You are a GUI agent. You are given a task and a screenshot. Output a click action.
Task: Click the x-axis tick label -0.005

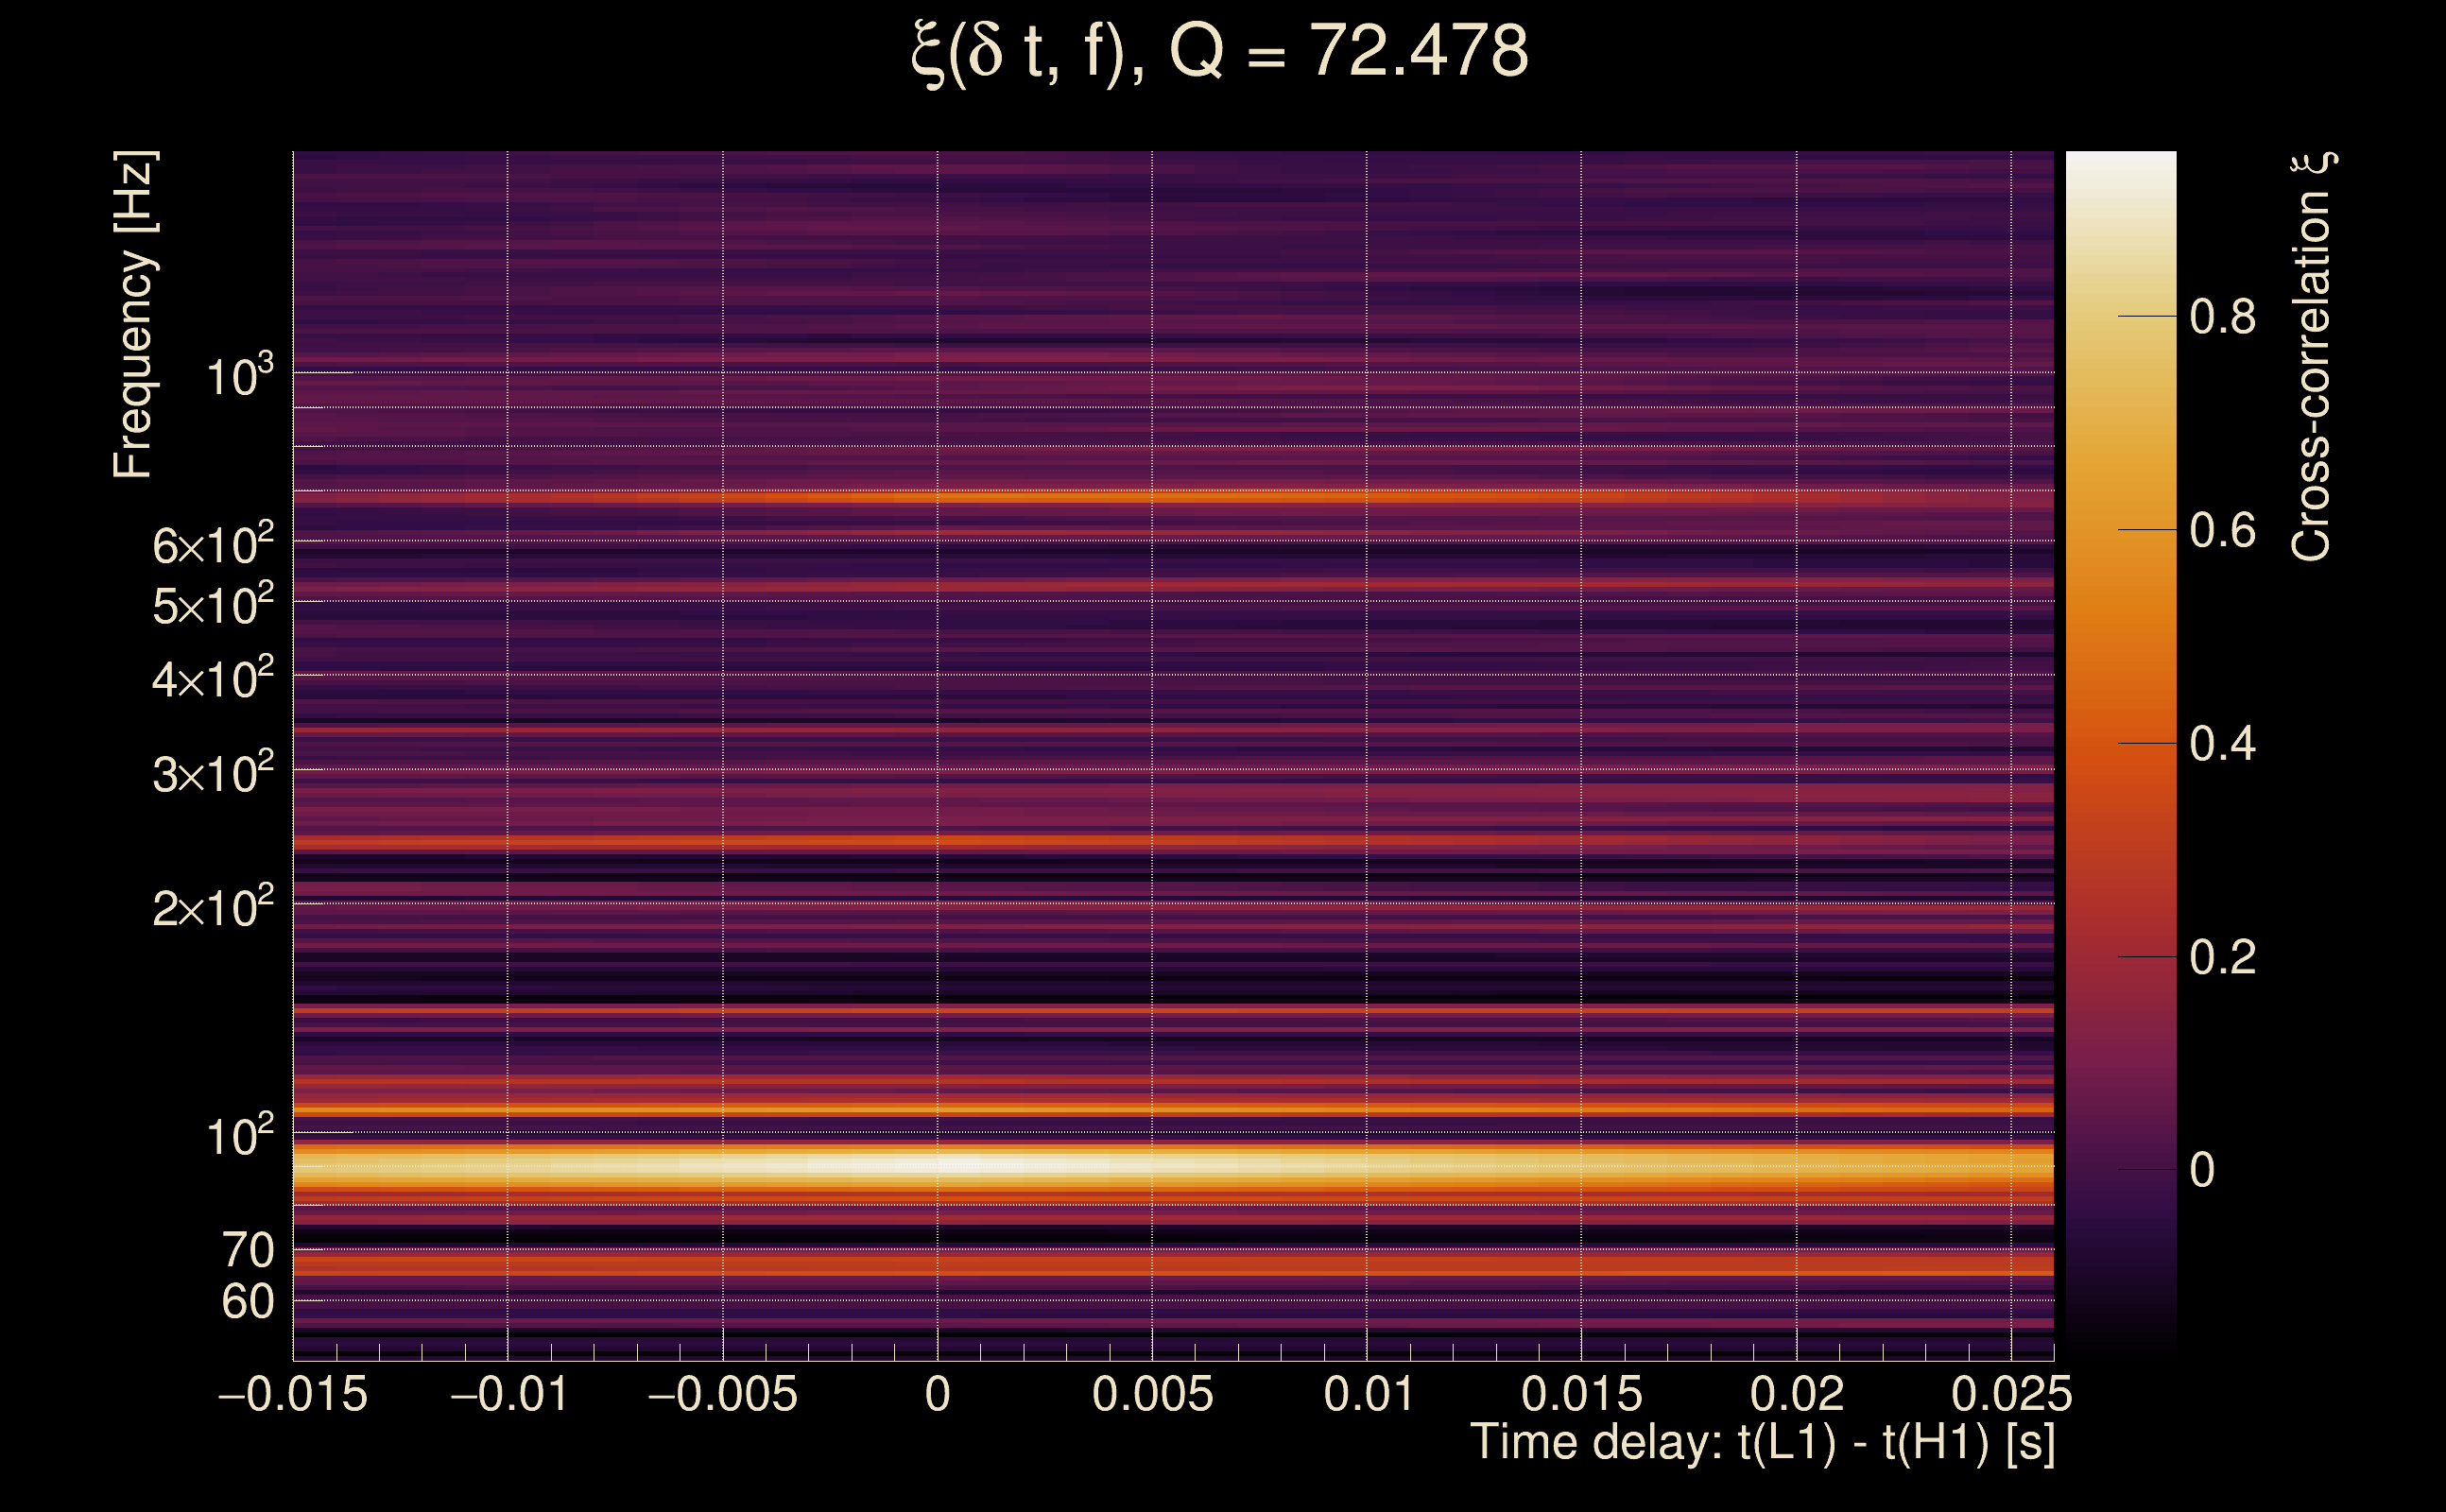pos(723,1394)
